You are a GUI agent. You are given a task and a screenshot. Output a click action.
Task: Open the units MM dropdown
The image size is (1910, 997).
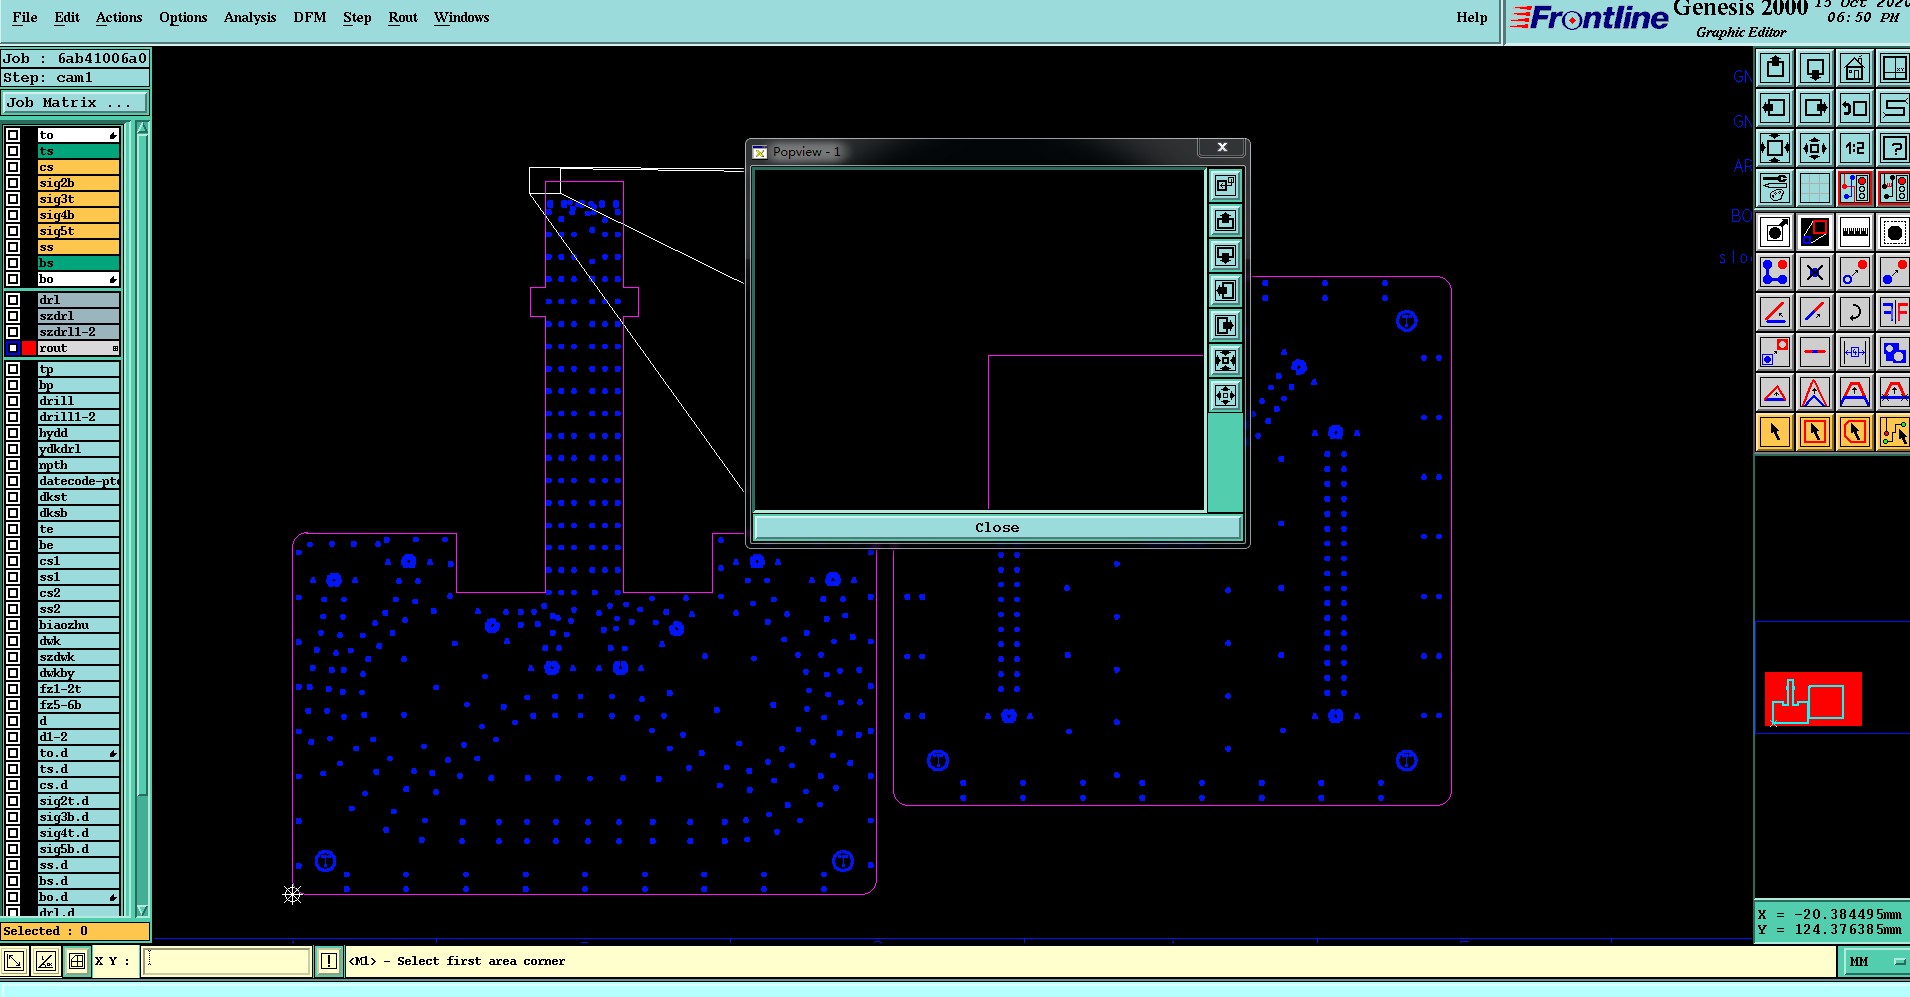tap(1876, 961)
